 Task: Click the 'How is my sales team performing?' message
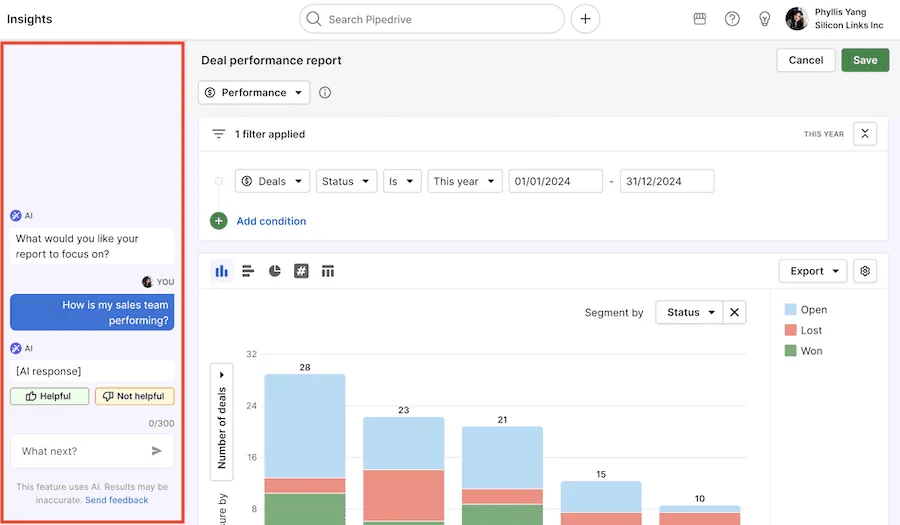pyautogui.click(x=92, y=312)
